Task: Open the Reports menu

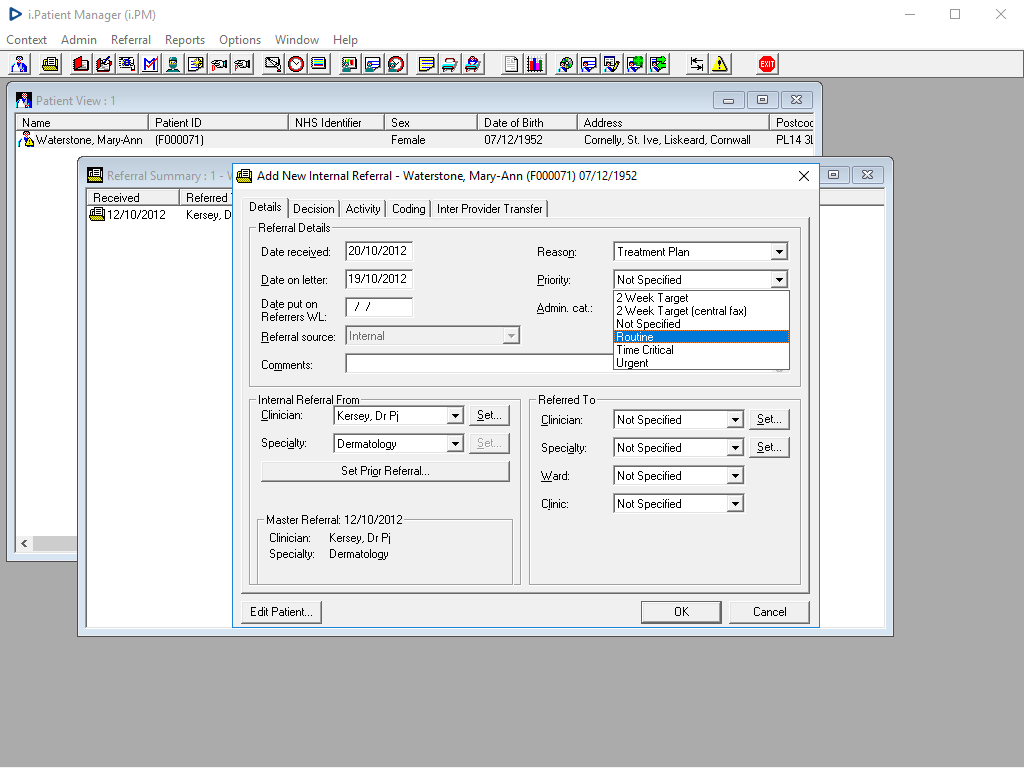Action: [x=185, y=40]
